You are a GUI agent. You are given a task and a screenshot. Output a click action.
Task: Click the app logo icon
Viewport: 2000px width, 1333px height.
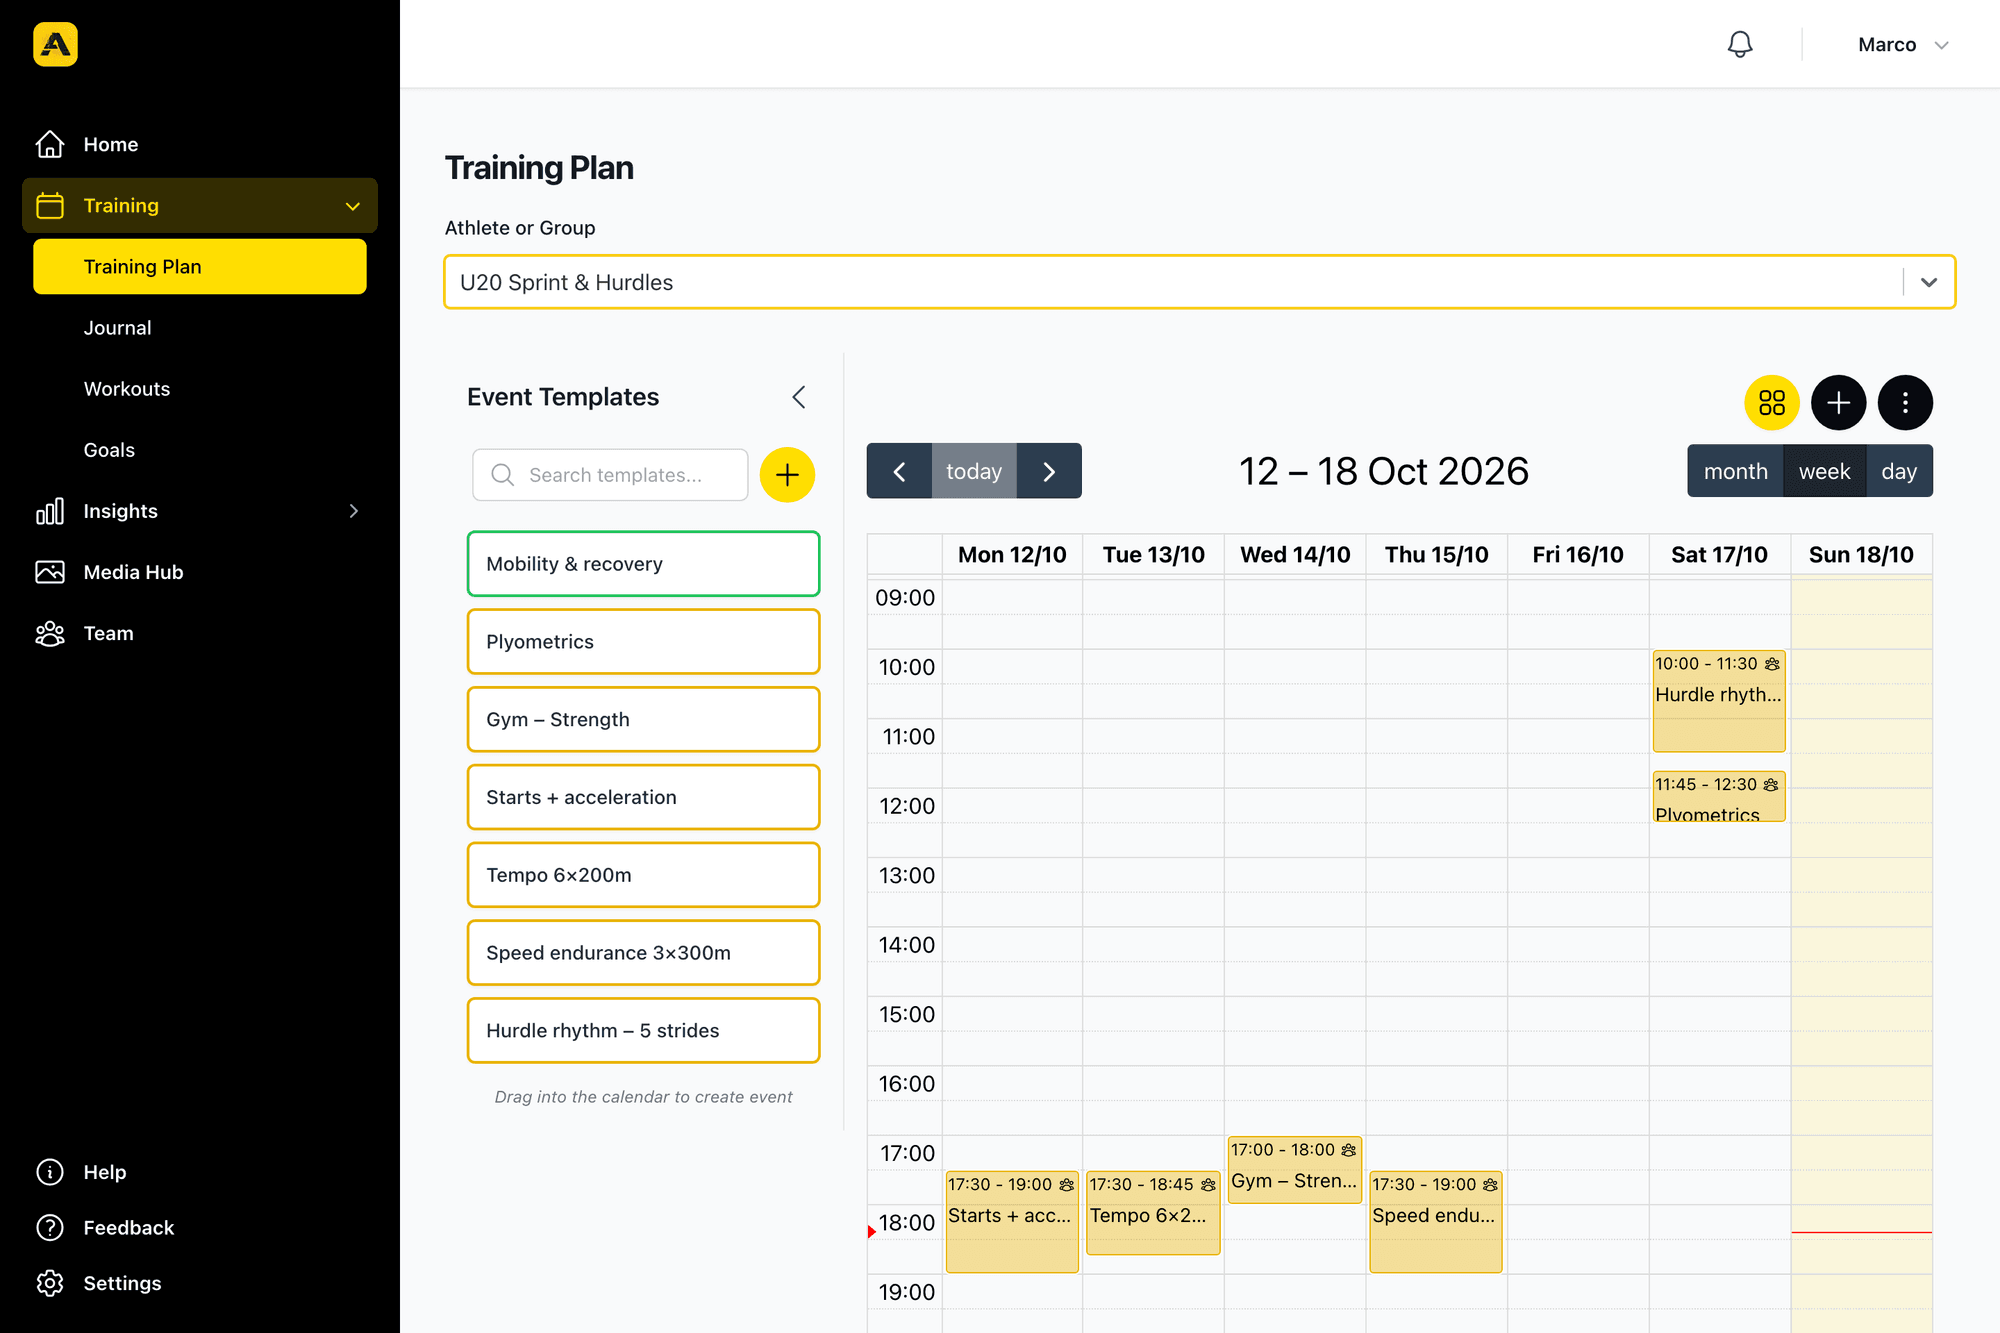(55, 44)
